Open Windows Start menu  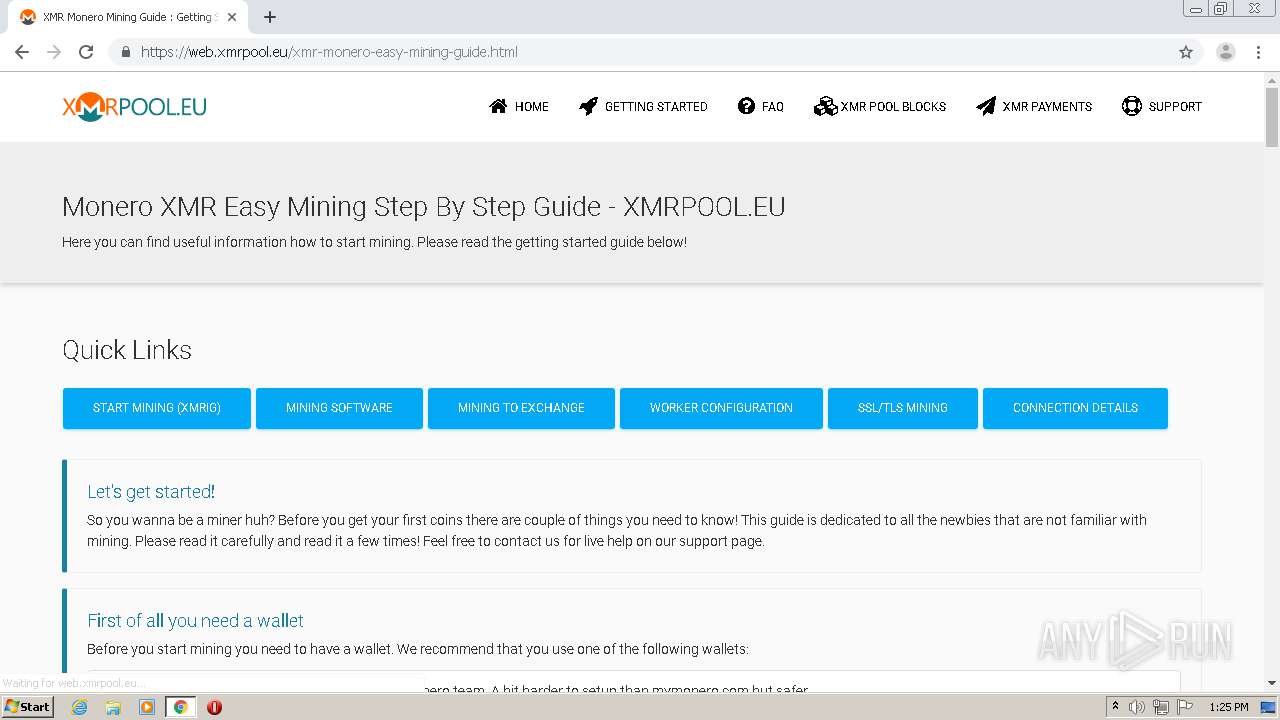[28, 707]
